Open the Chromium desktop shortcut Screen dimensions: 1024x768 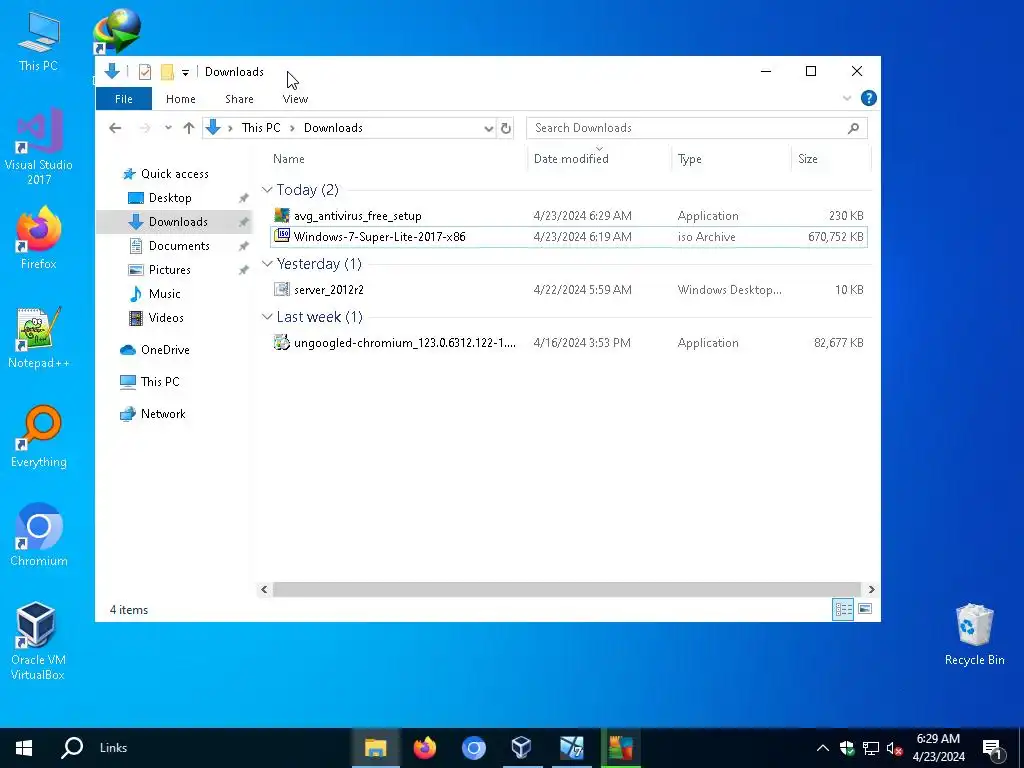pyautogui.click(x=39, y=535)
